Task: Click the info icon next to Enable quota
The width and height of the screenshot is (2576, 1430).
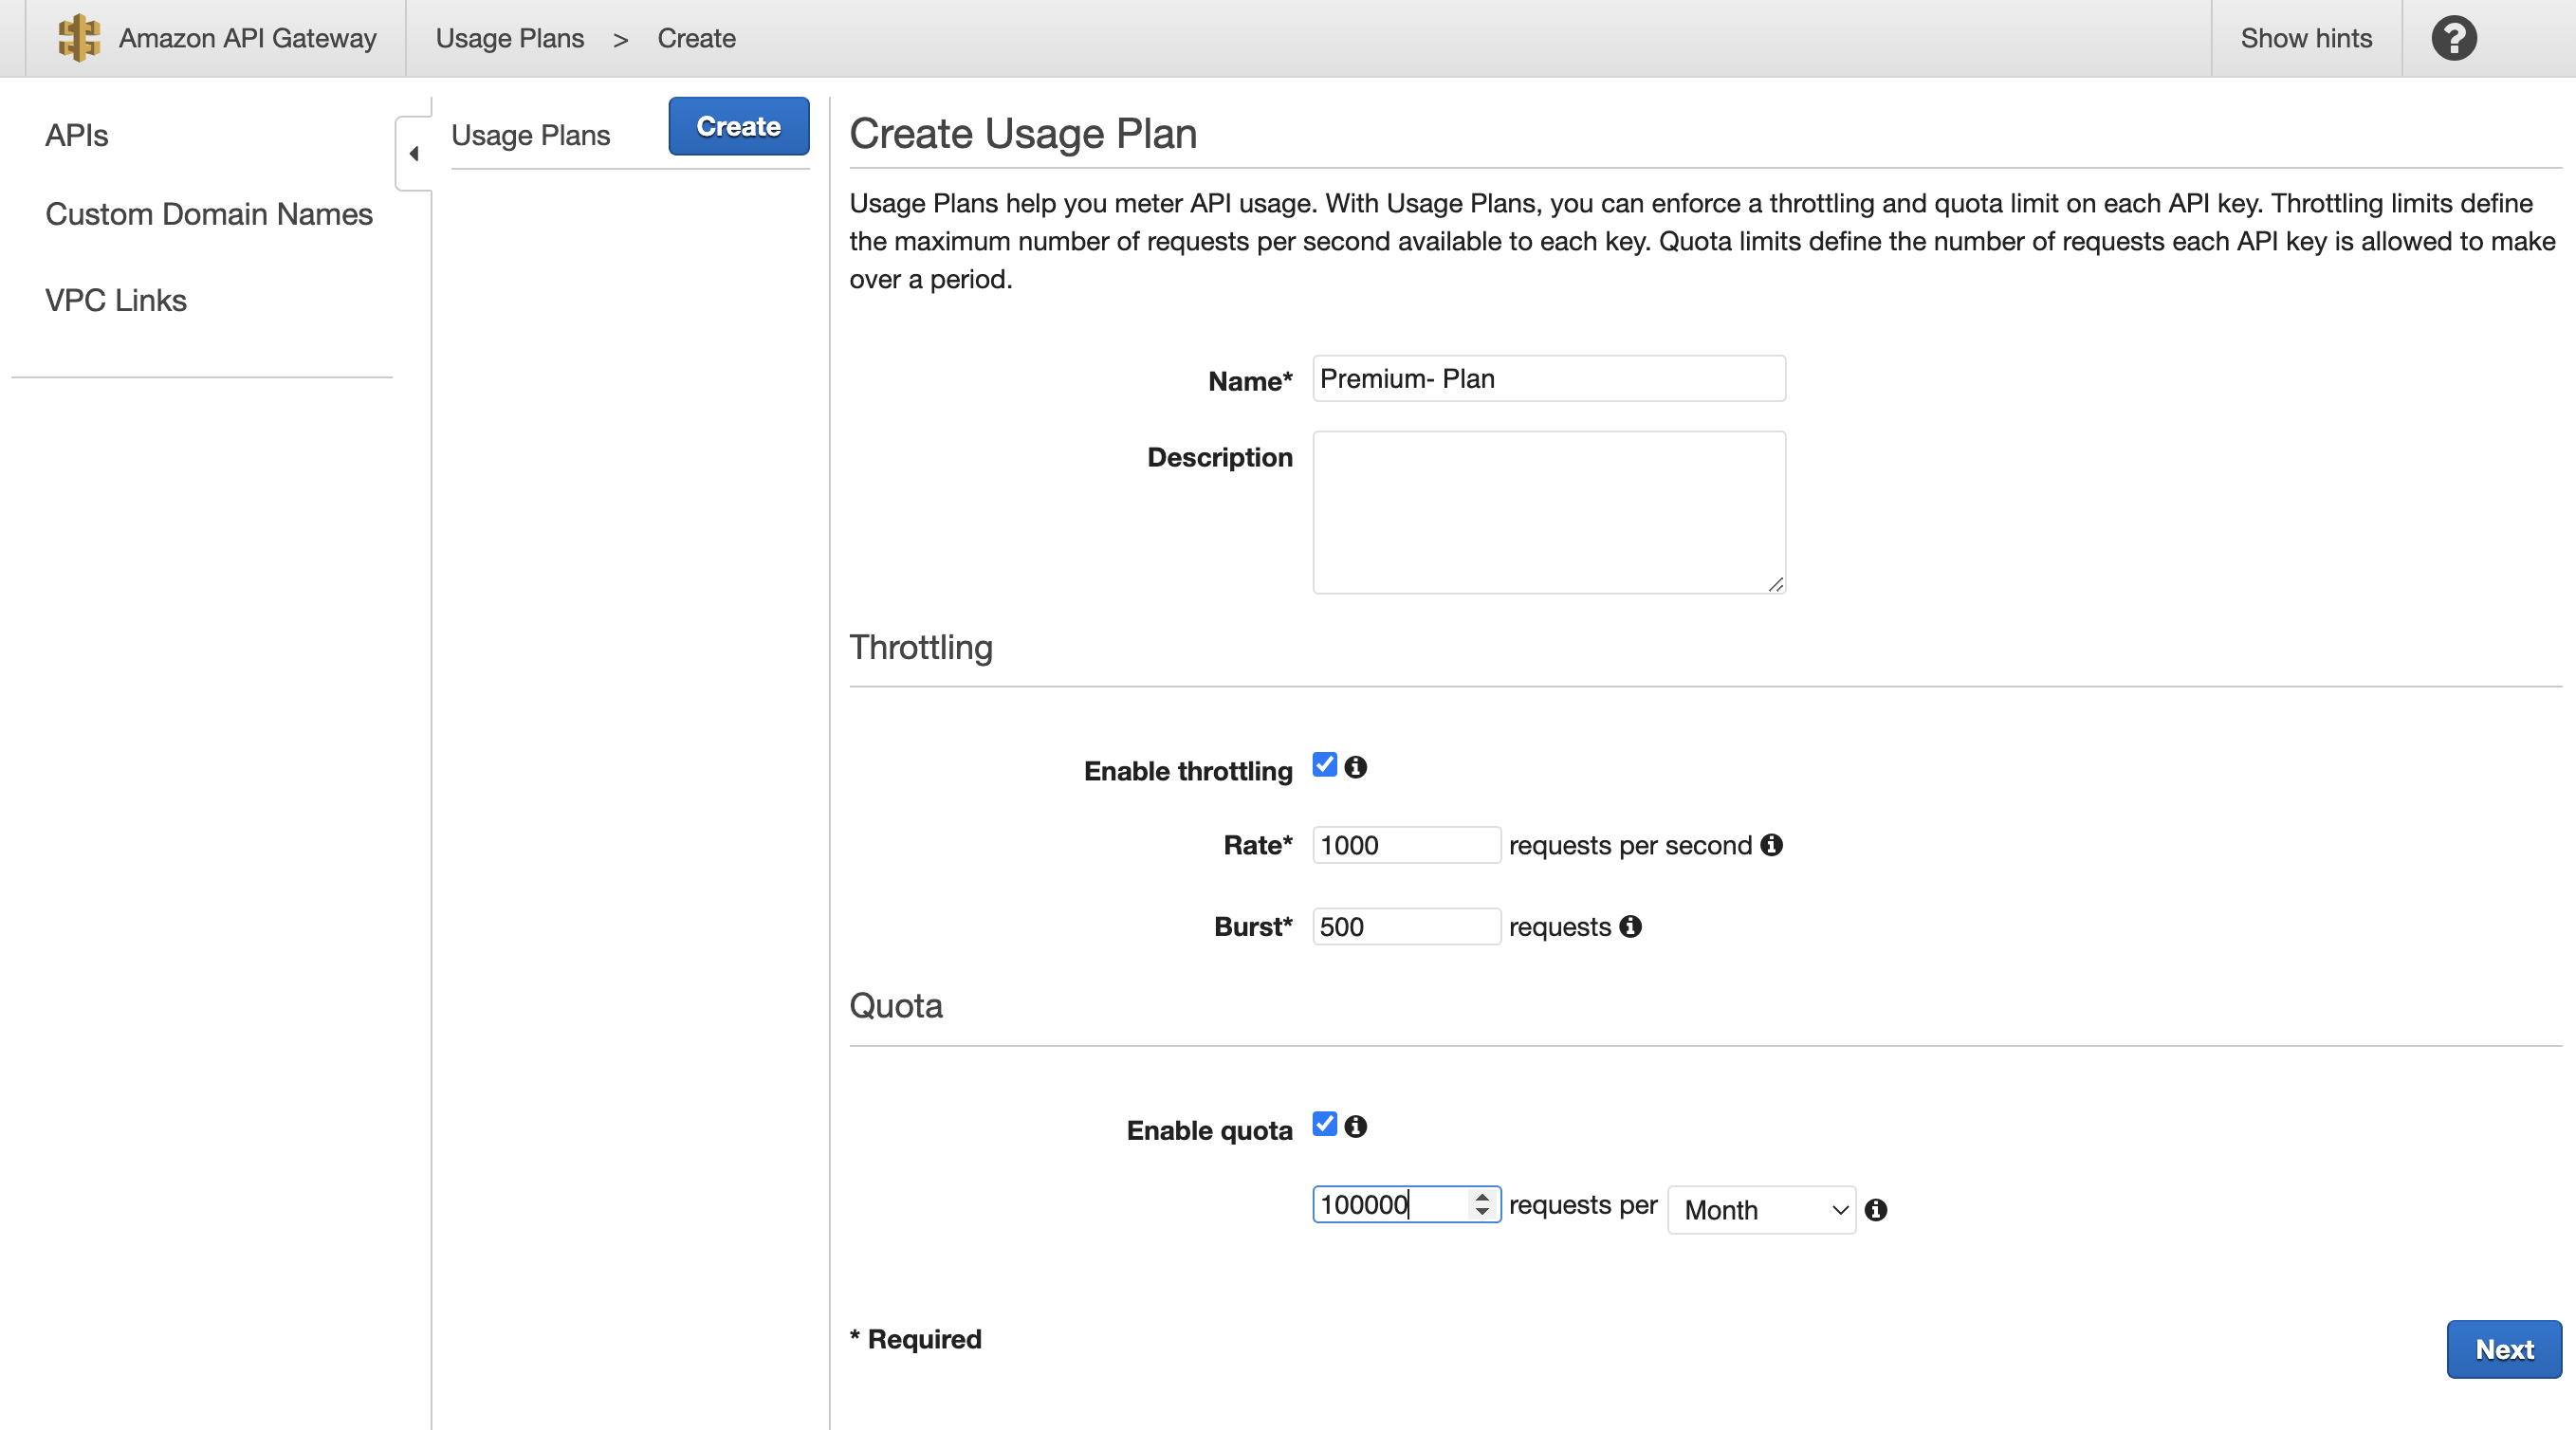Action: click(x=1356, y=1126)
